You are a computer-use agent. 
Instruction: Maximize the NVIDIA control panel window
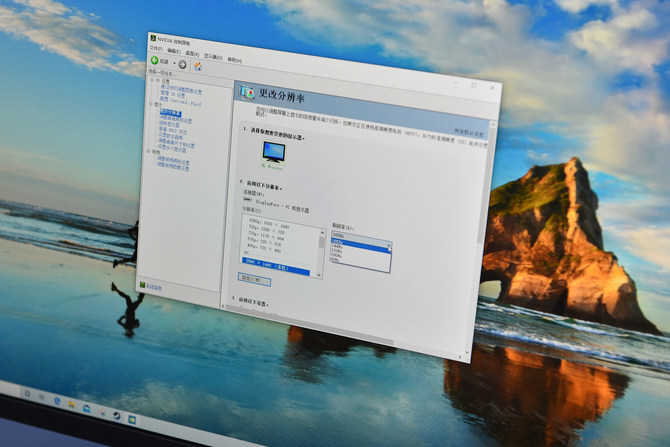473,85
